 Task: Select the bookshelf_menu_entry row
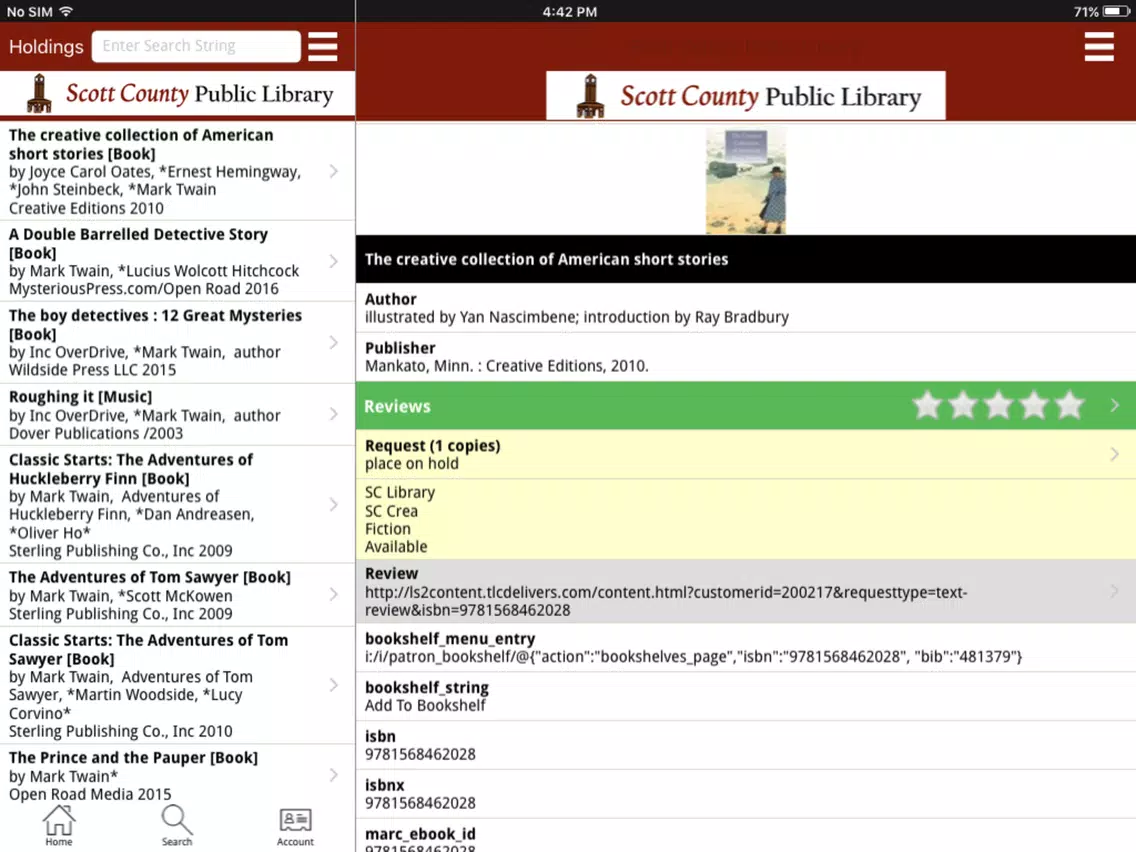click(746, 648)
